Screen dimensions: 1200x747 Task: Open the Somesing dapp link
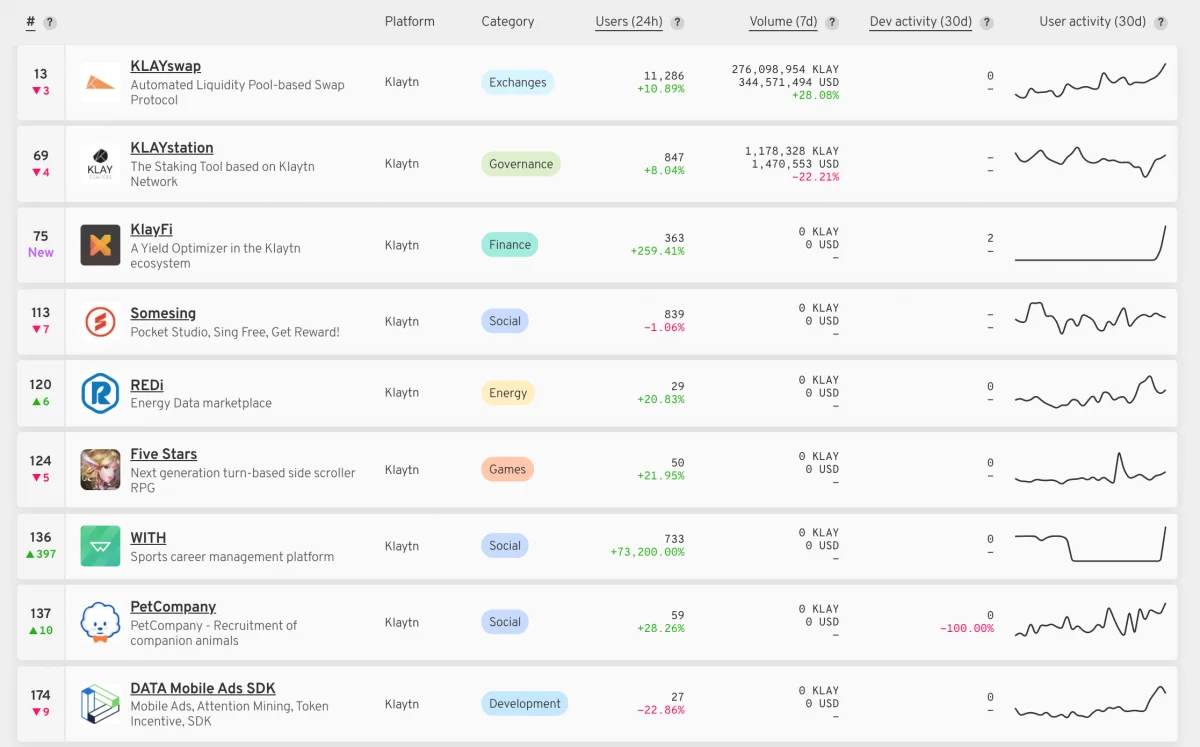click(163, 313)
